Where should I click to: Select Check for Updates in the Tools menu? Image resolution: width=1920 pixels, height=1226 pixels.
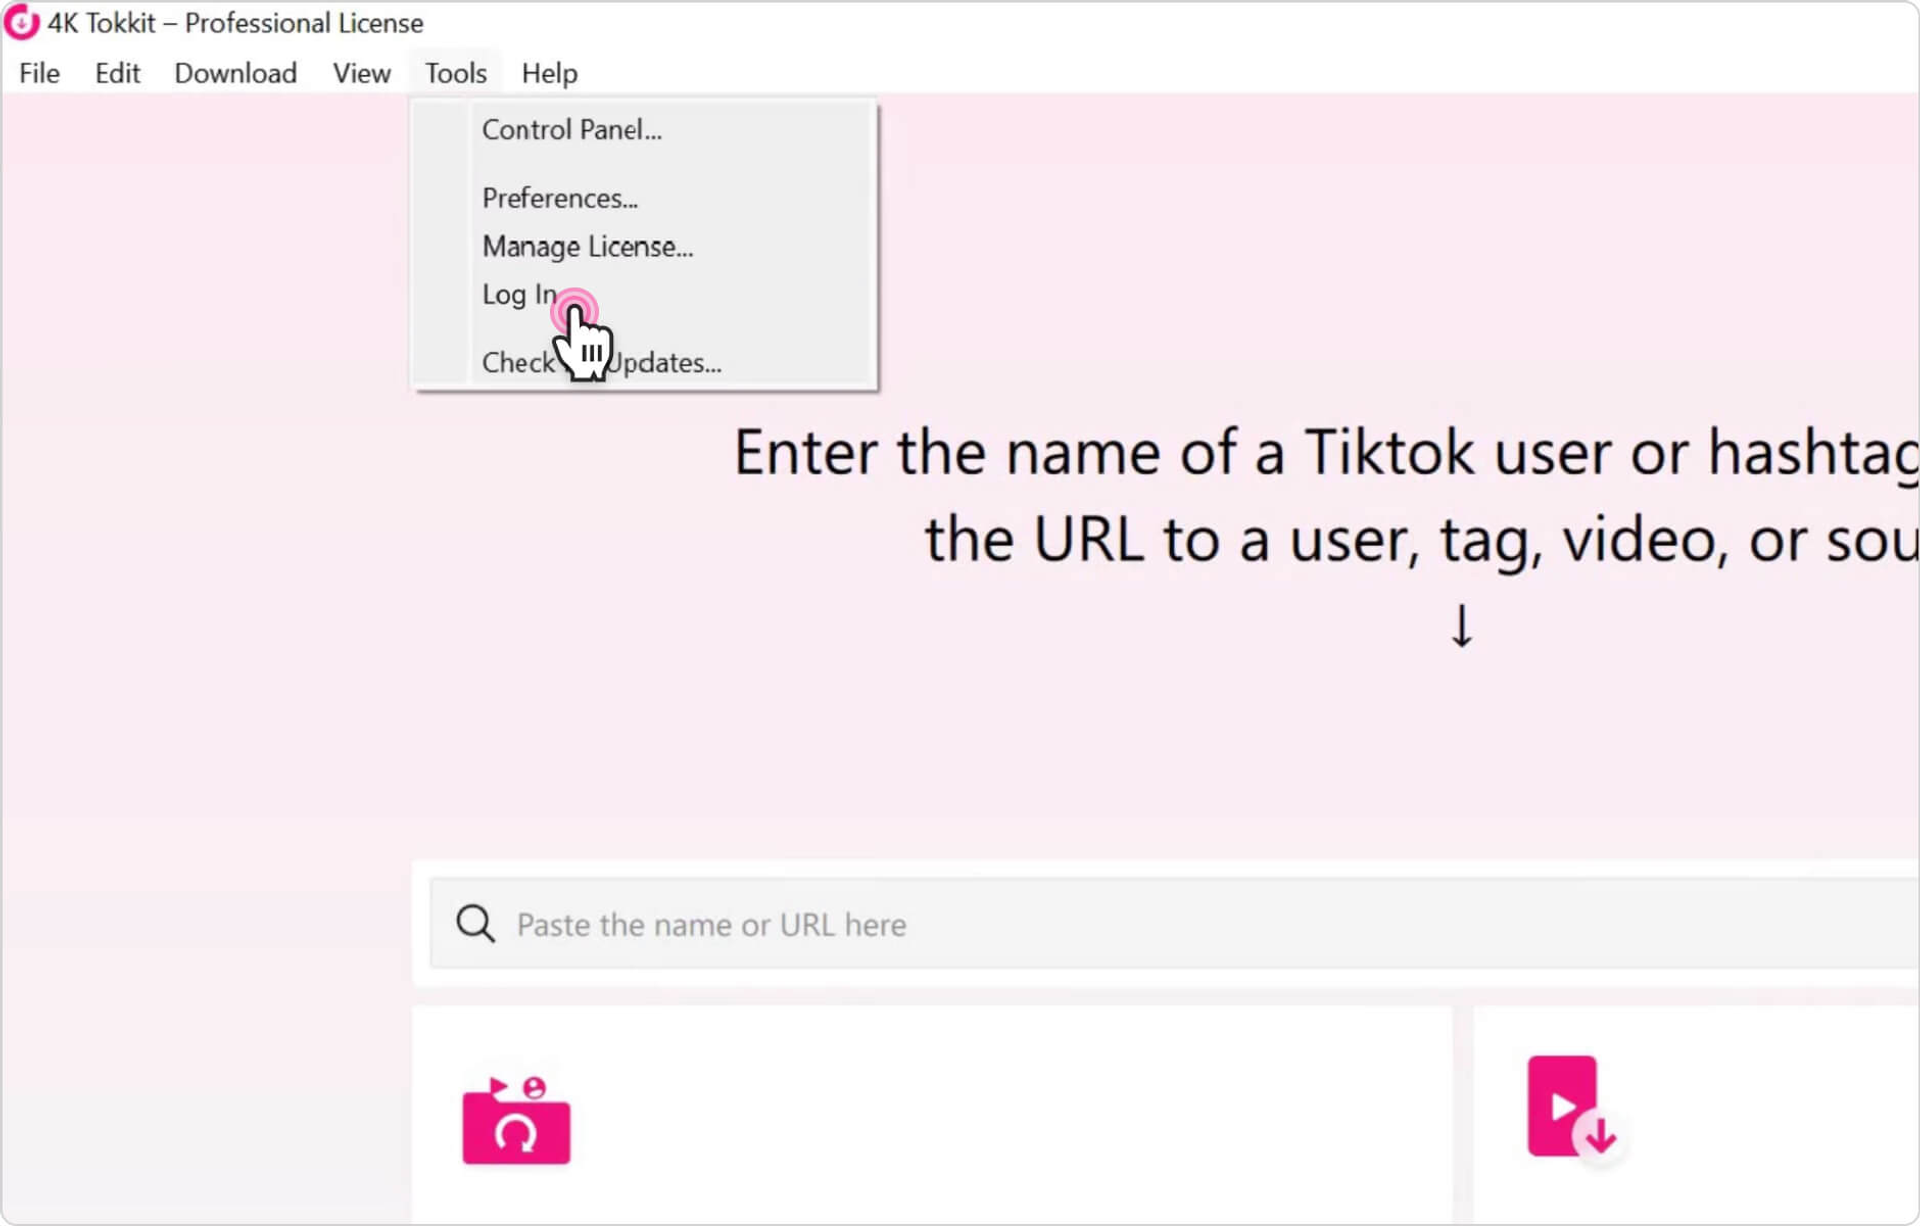tap(600, 362)
